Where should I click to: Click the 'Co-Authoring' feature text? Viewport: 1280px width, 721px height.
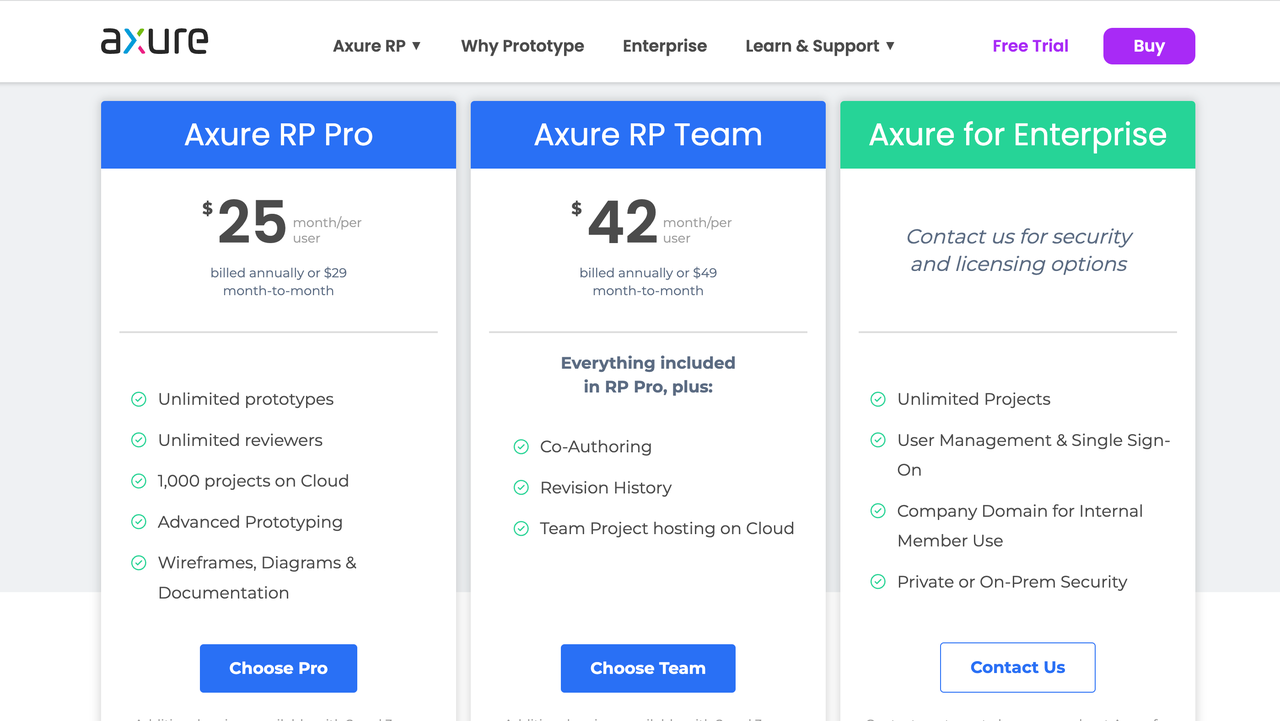pyautogui.click(x=596, y=447)
